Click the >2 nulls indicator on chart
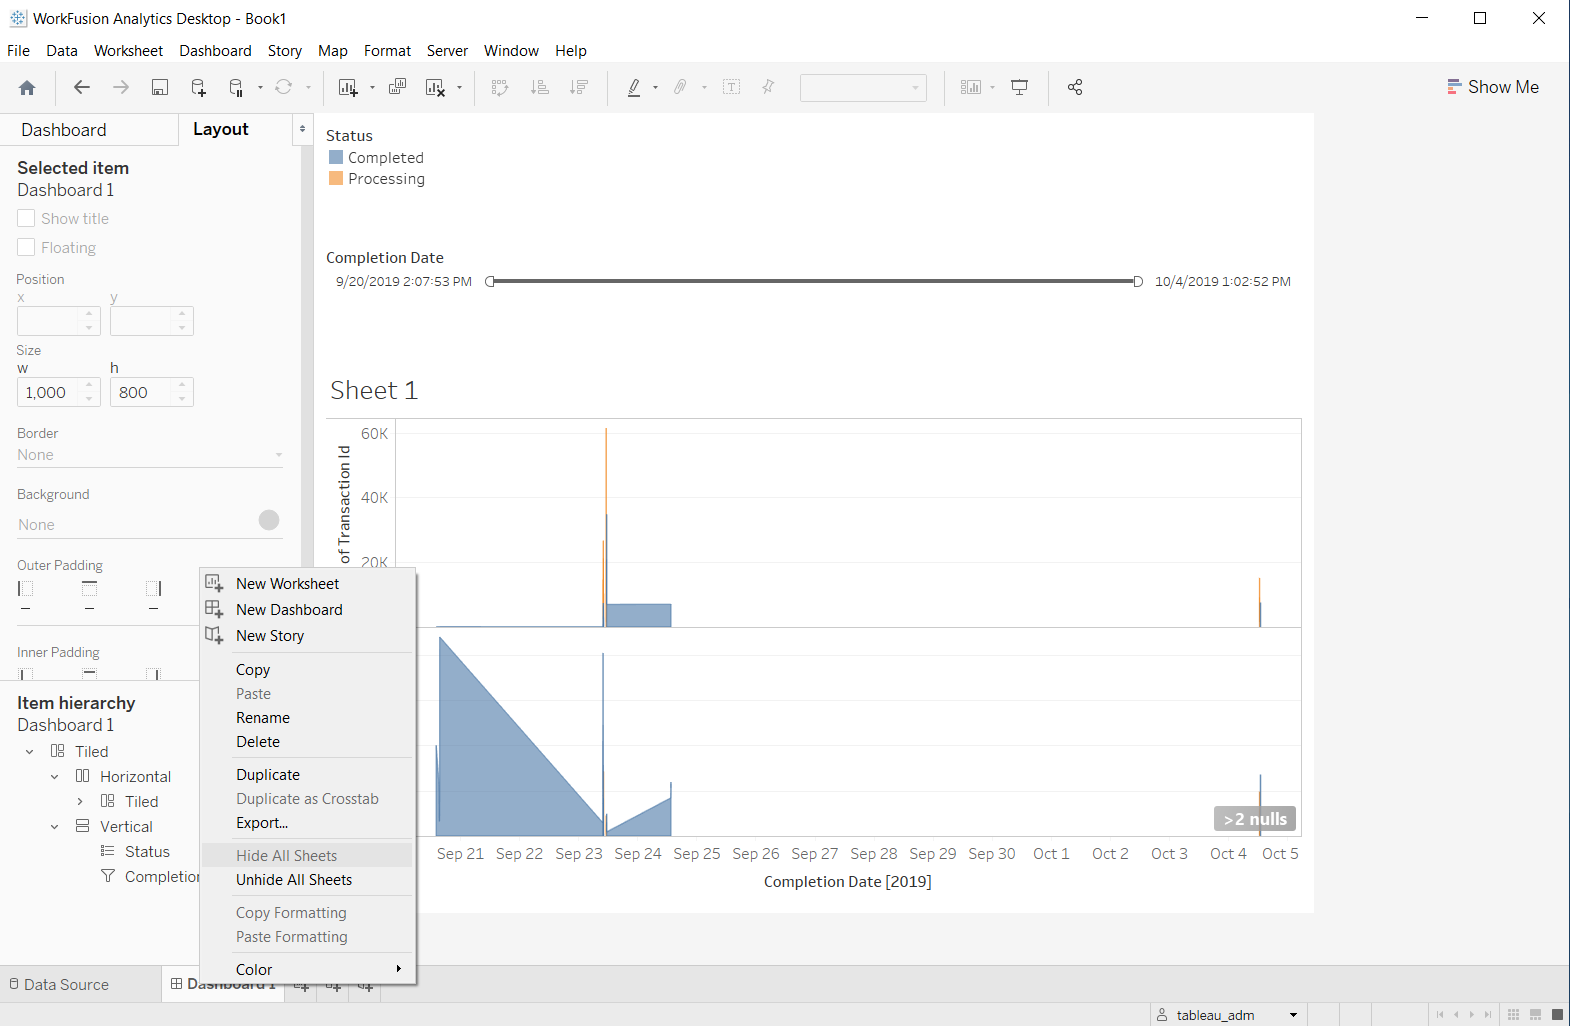Image resolution: width=1570 pixels, height=1026 pixels. 1255,819
